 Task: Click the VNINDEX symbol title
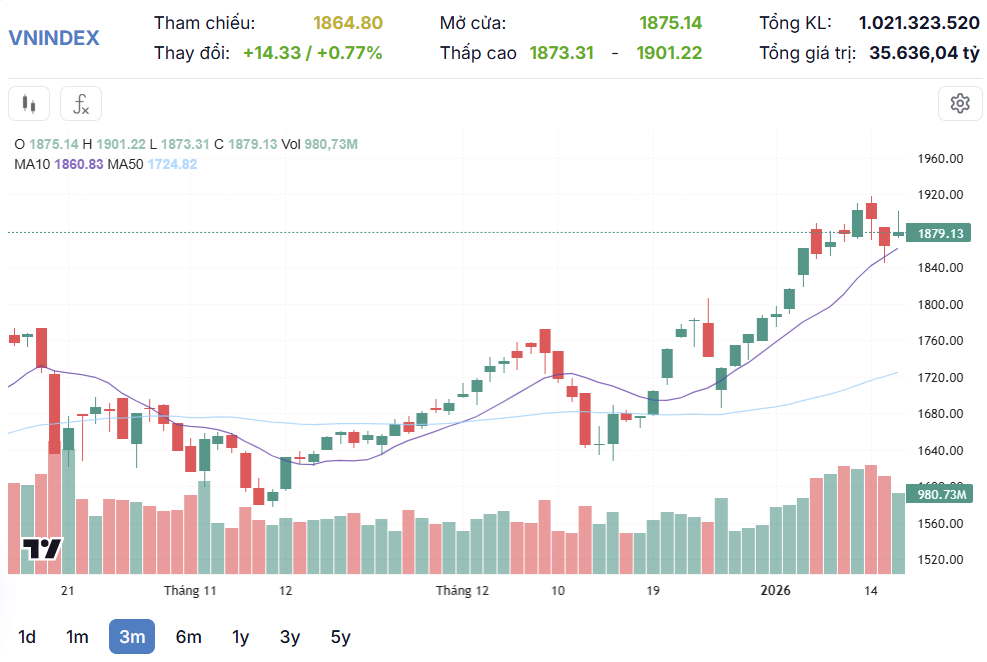point(54,38)
